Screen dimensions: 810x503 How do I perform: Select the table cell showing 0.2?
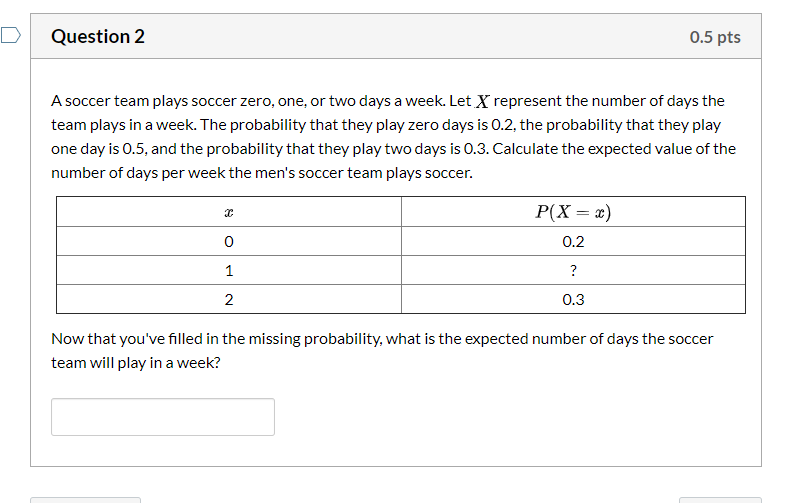(x=573, y=241)
